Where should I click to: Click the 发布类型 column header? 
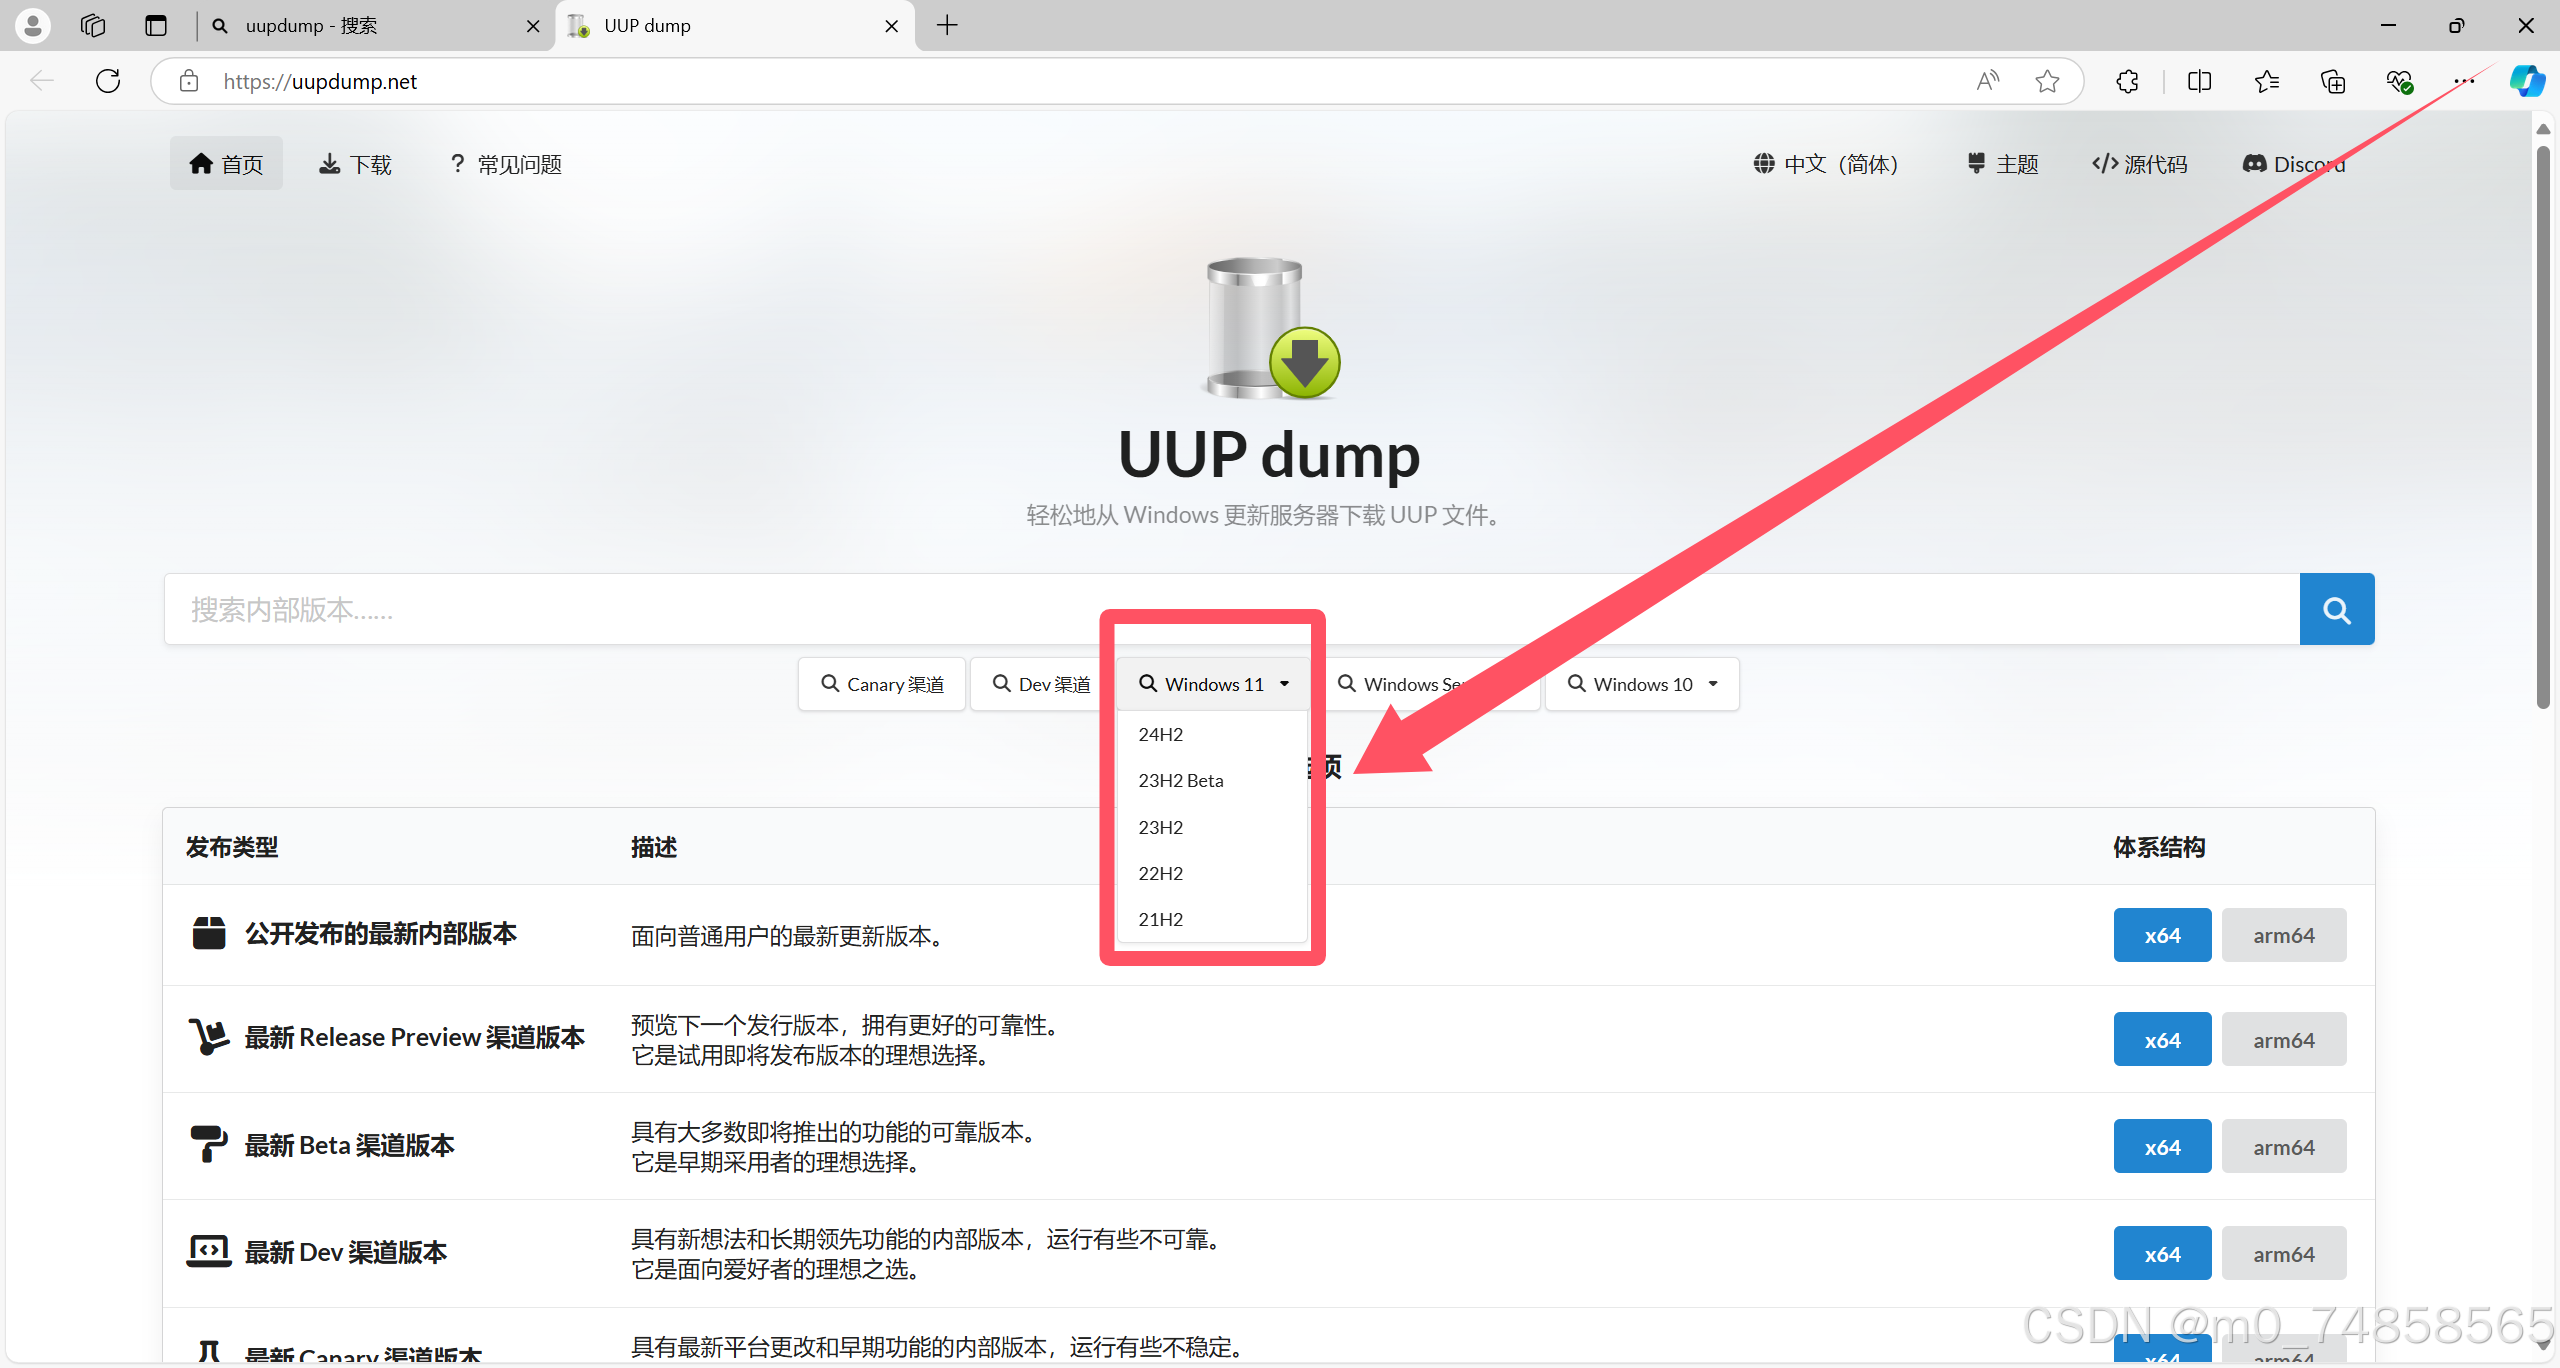point(232,847)
